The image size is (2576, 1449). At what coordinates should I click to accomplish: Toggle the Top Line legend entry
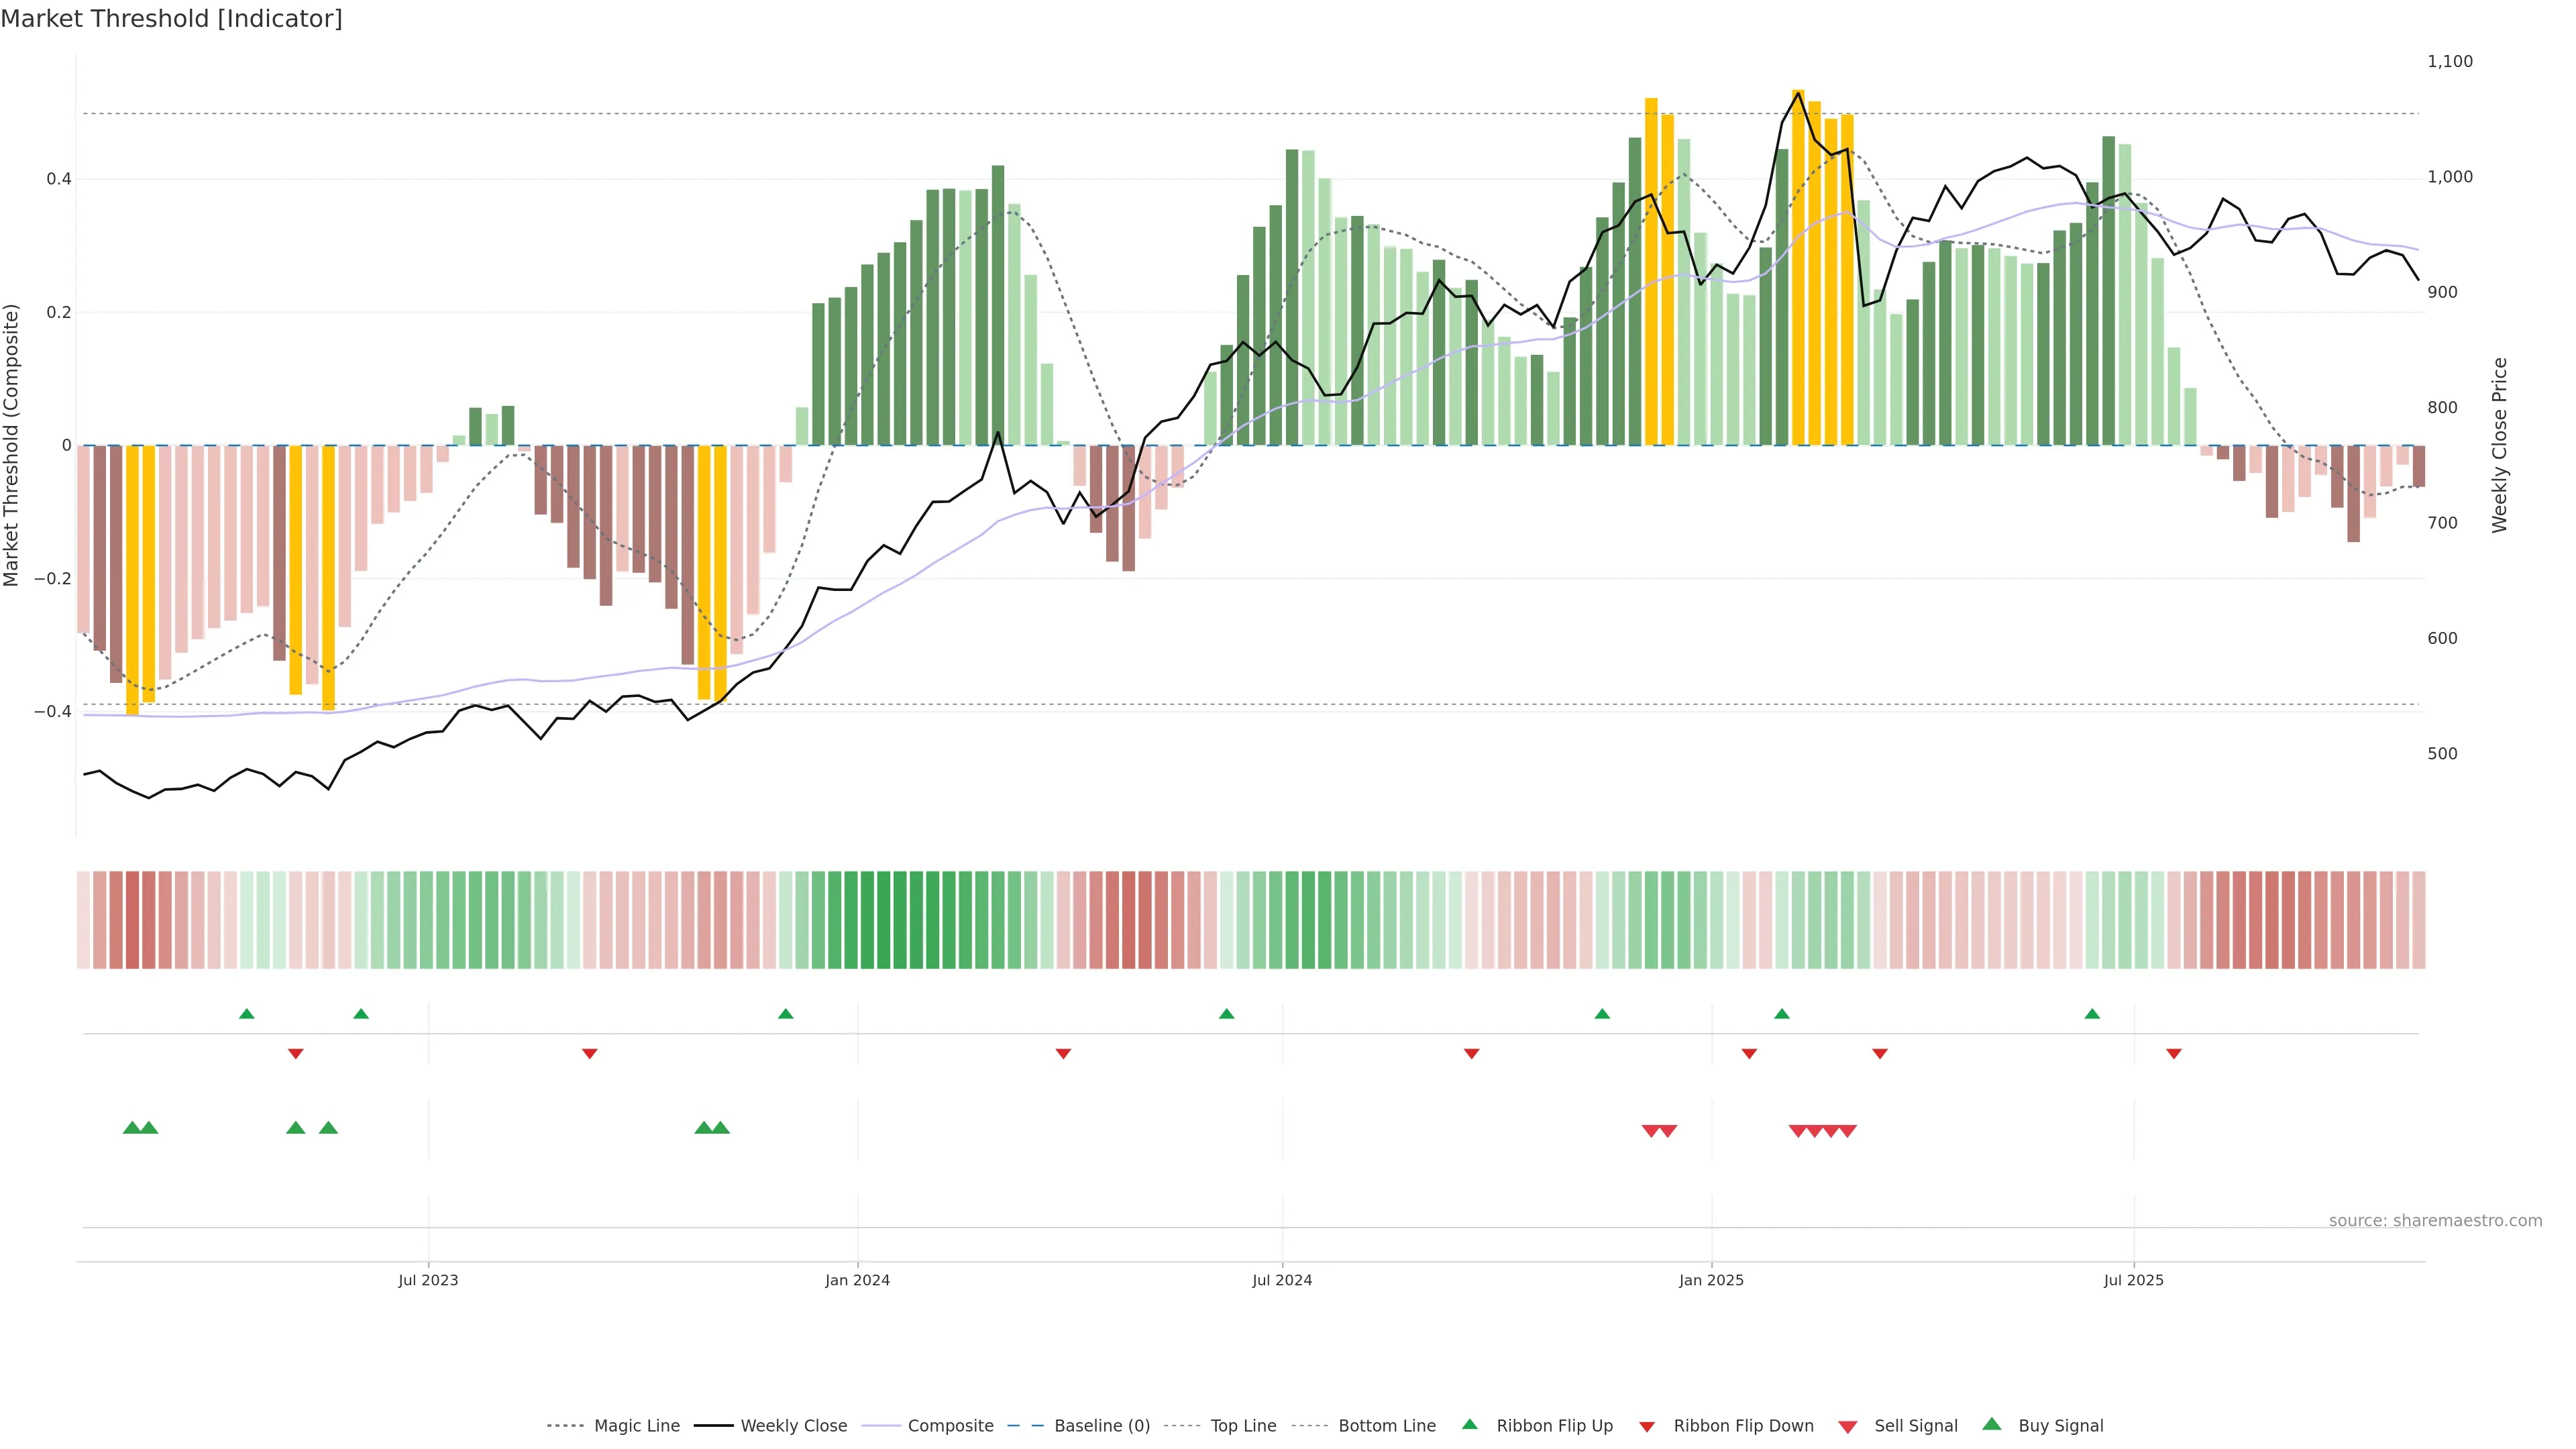[x=1243, y=1426]
